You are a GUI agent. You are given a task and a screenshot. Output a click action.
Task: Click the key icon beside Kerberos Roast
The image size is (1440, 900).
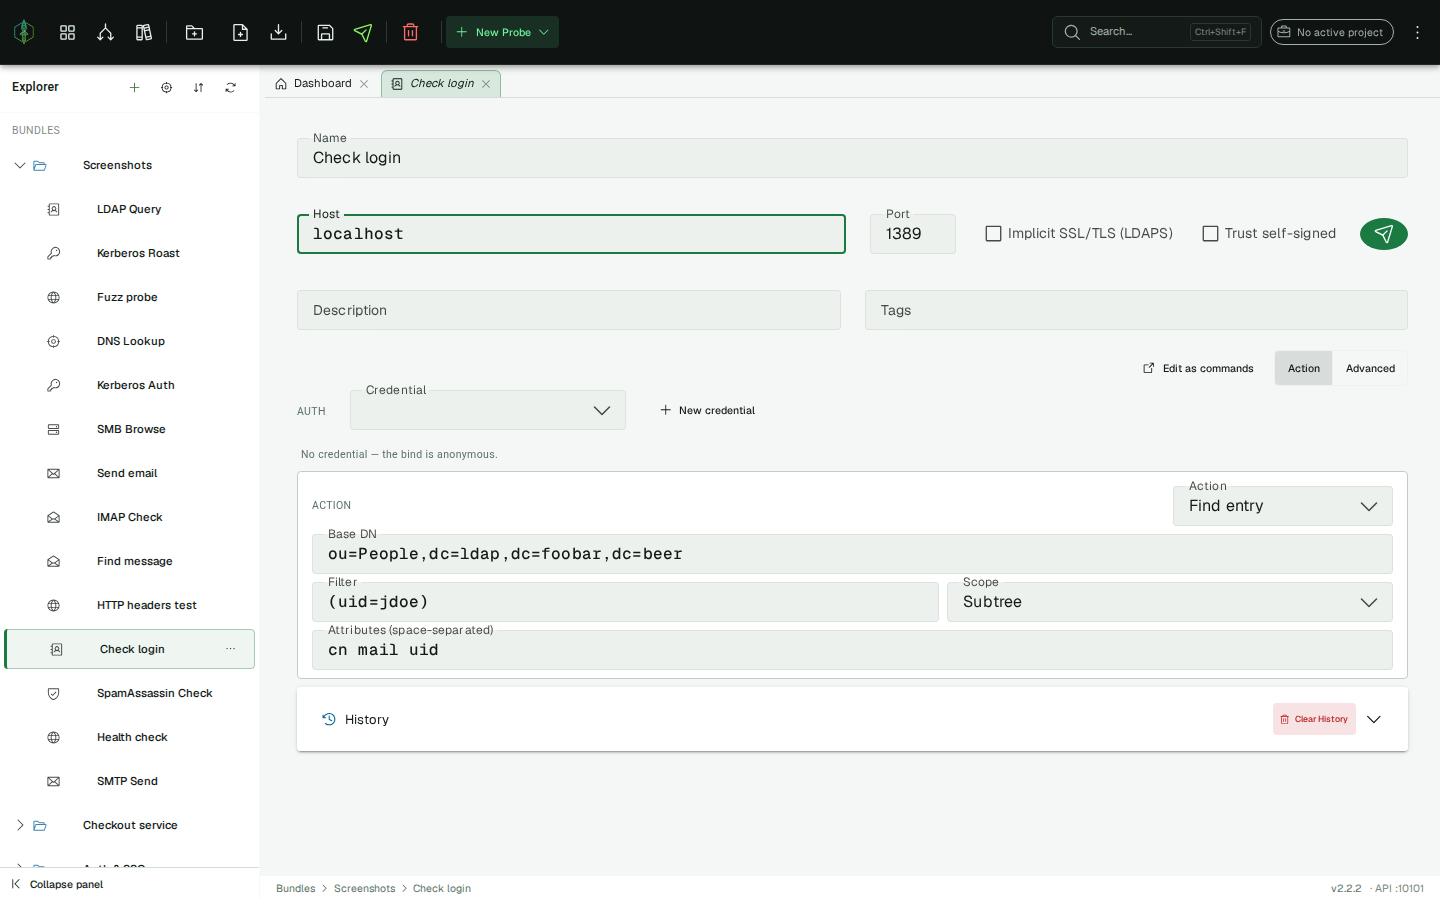click(x=53, y=253)
